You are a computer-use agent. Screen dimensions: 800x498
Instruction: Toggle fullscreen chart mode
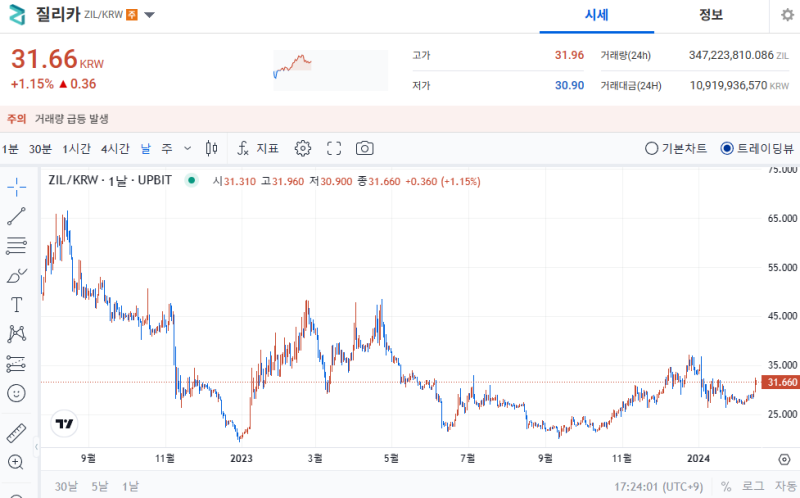[x=334, y=148]
